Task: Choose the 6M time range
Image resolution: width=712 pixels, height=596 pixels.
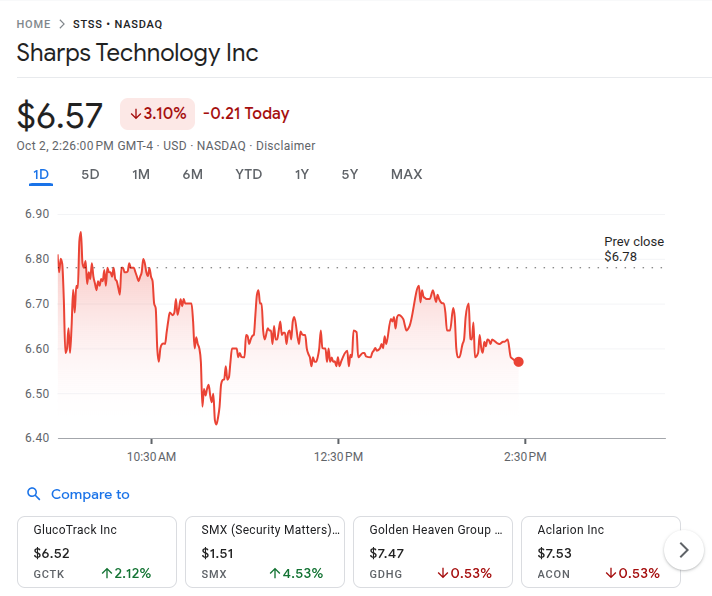Action: click(192, 174)
